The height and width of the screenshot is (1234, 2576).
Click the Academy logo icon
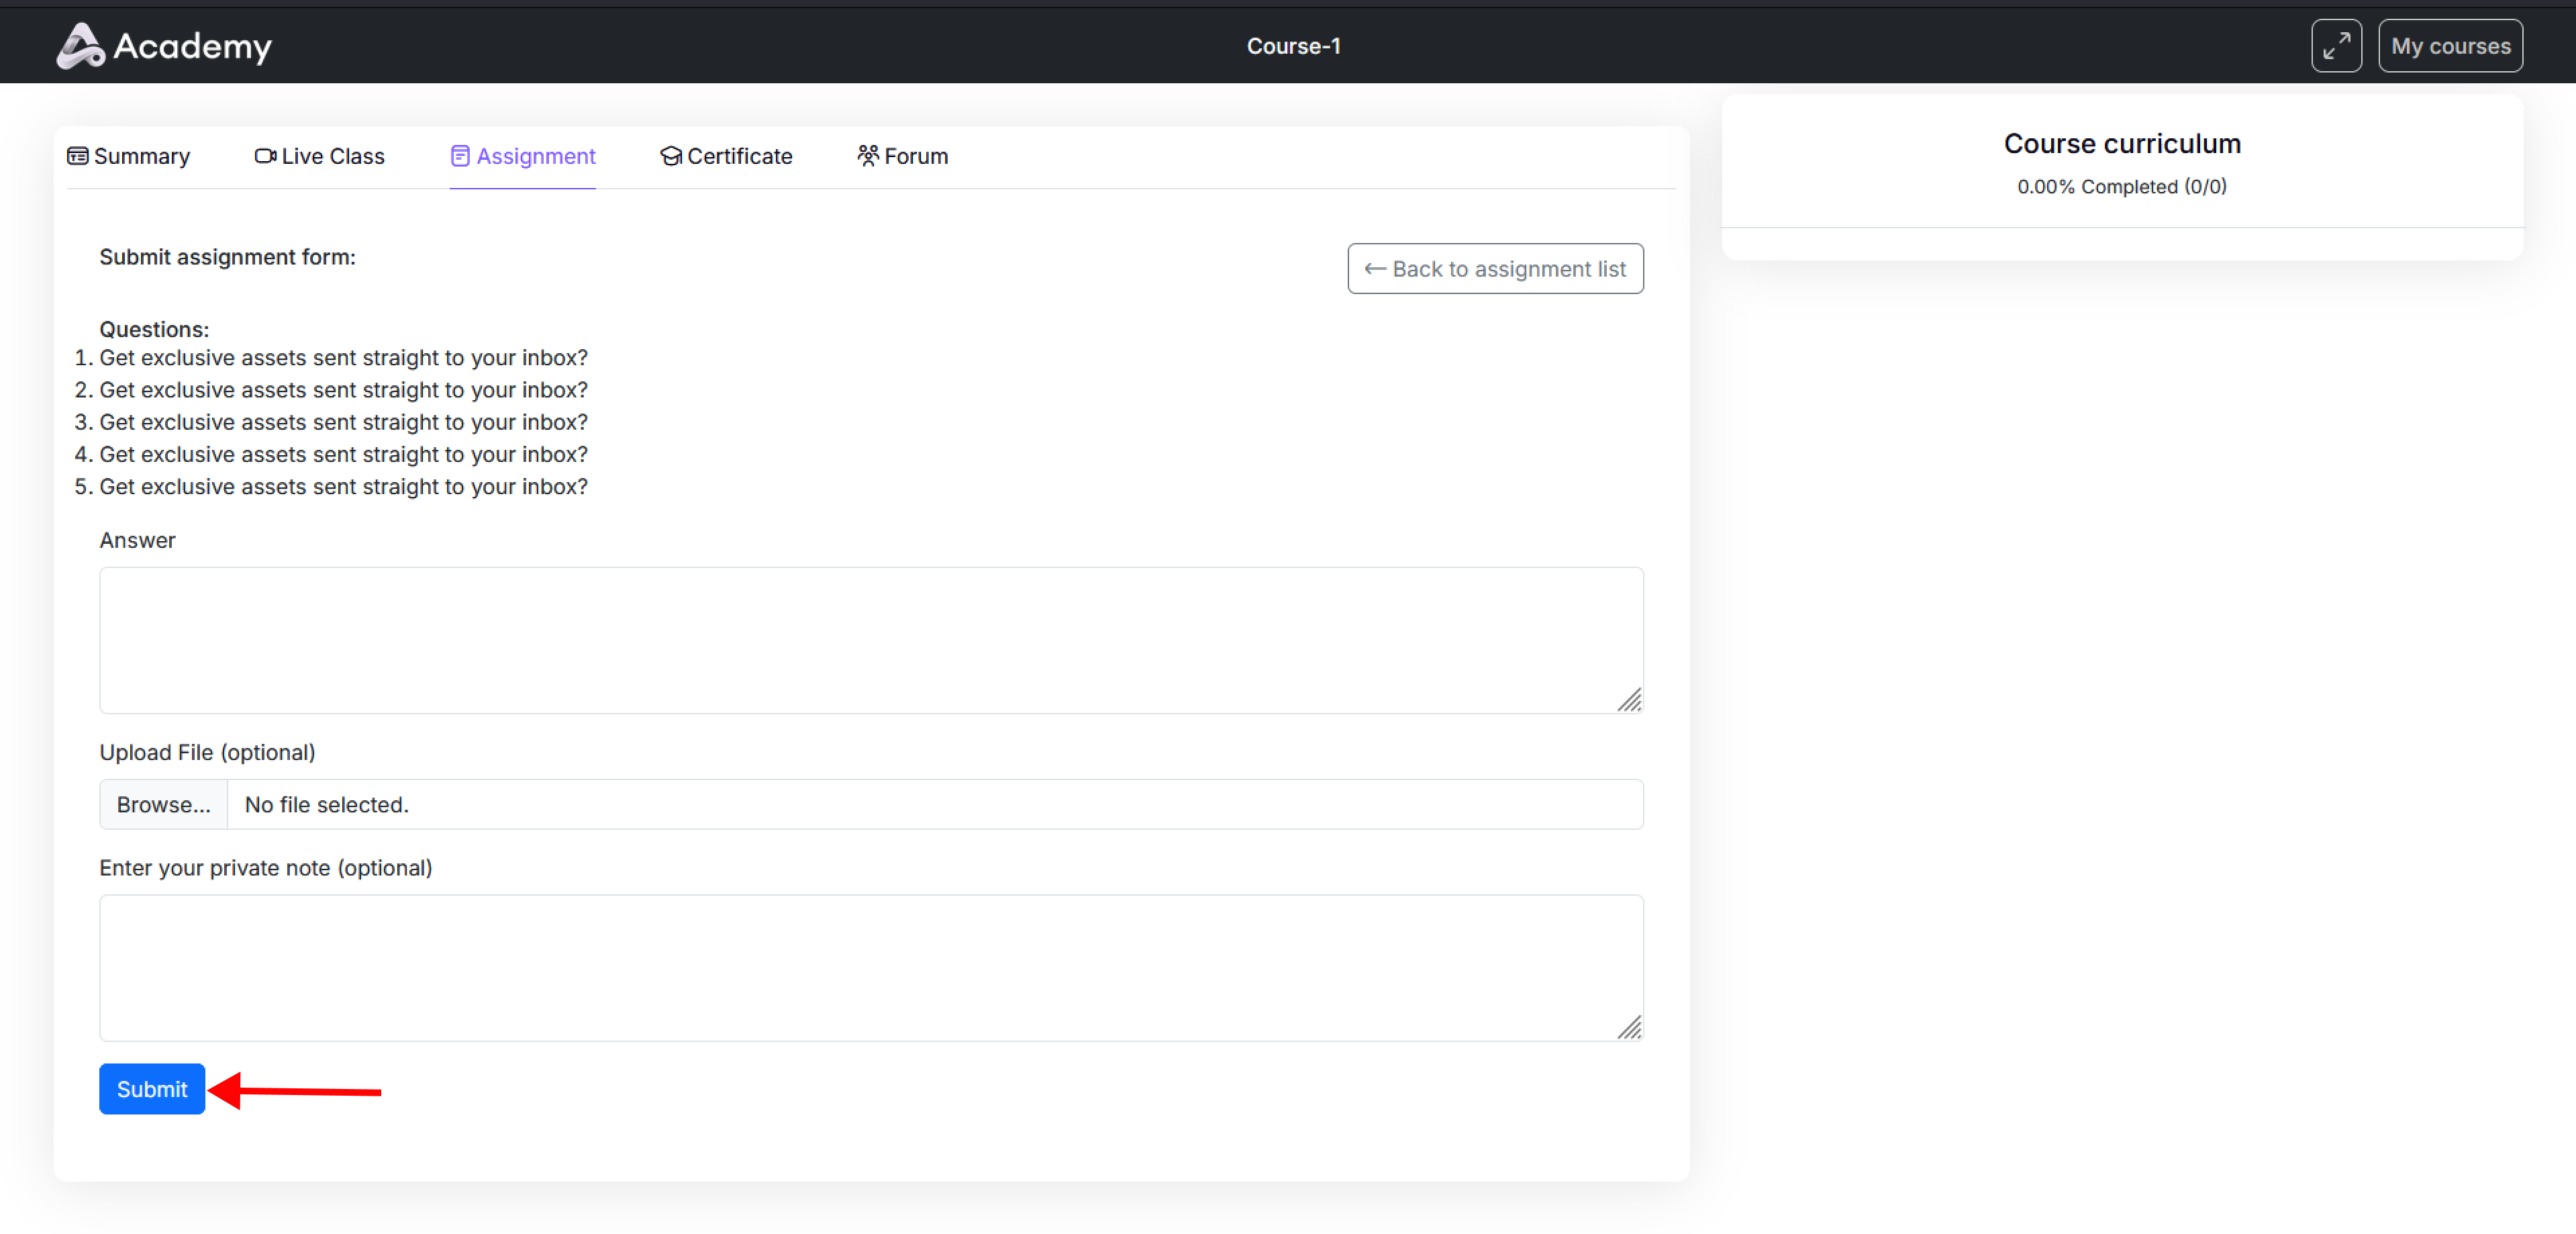click(x=80, y=46)
